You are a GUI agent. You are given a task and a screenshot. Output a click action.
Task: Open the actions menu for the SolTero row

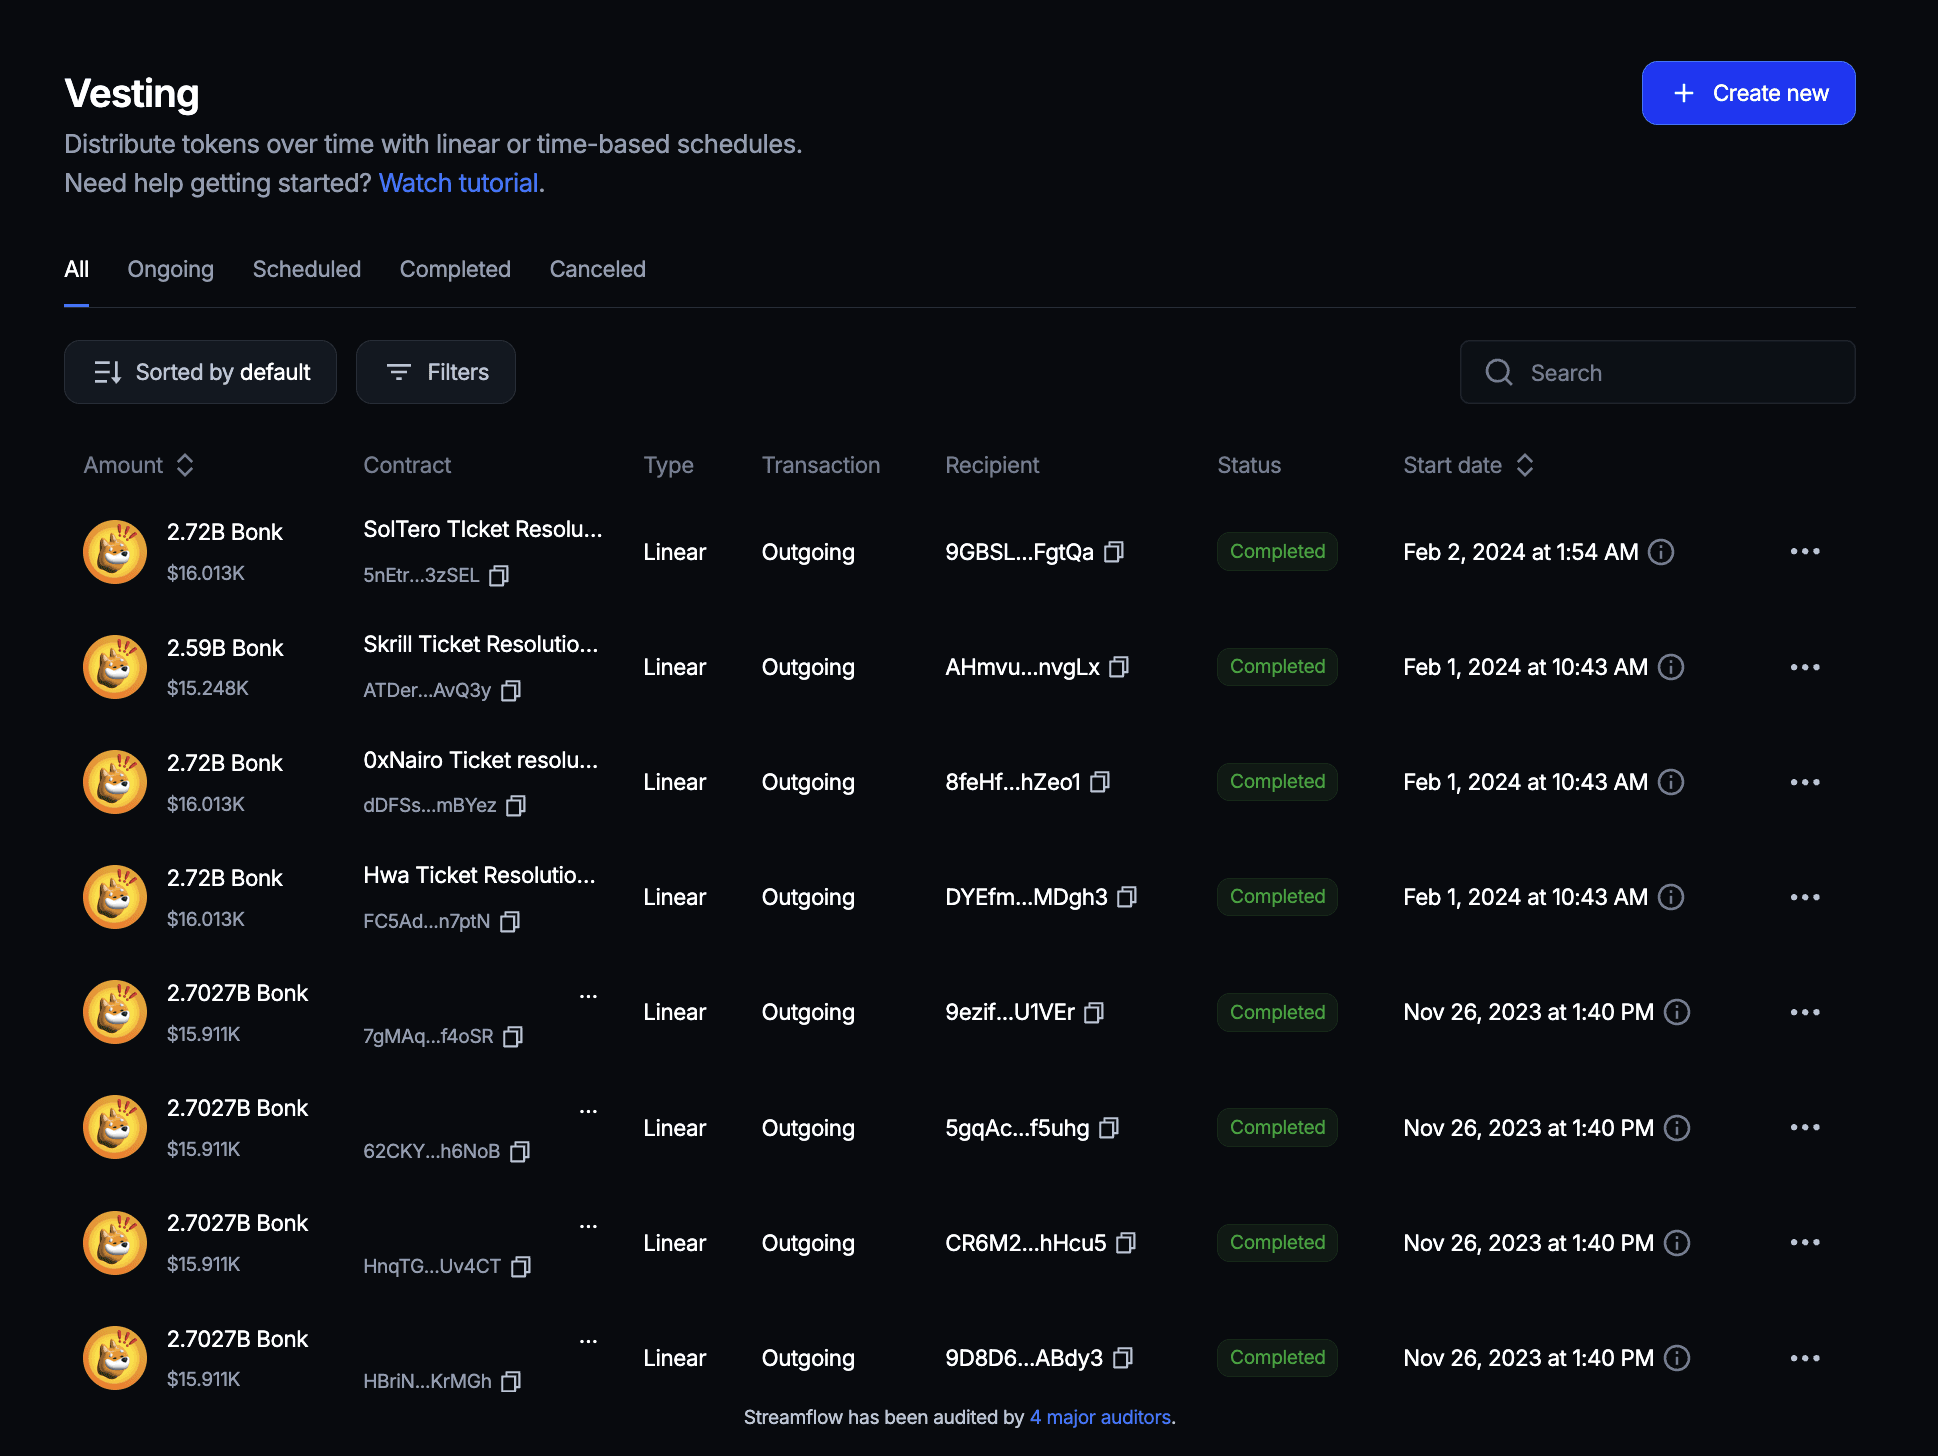click(1805, 551)
